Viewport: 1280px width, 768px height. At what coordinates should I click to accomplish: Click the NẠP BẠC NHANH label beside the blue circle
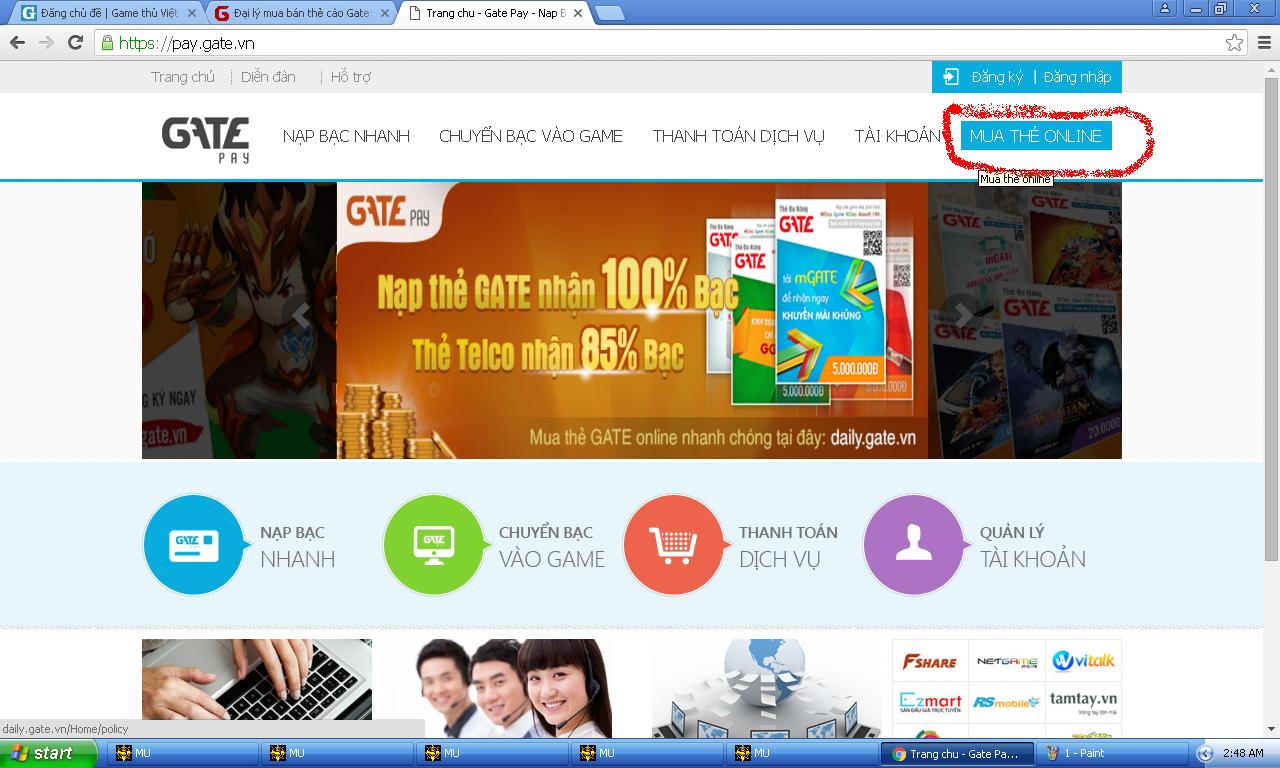tap(298, 546)
